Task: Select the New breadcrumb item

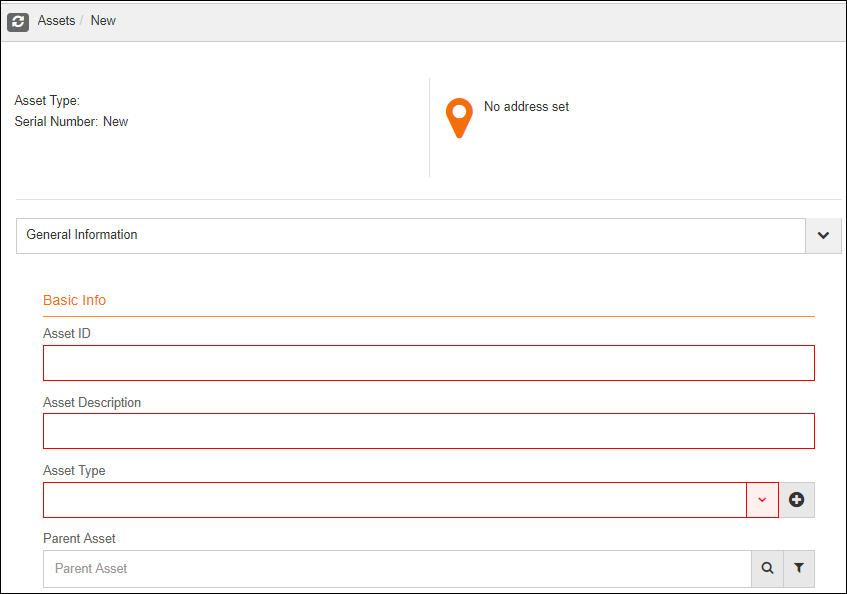Action: pyautogui.click(x=103, y=21)
